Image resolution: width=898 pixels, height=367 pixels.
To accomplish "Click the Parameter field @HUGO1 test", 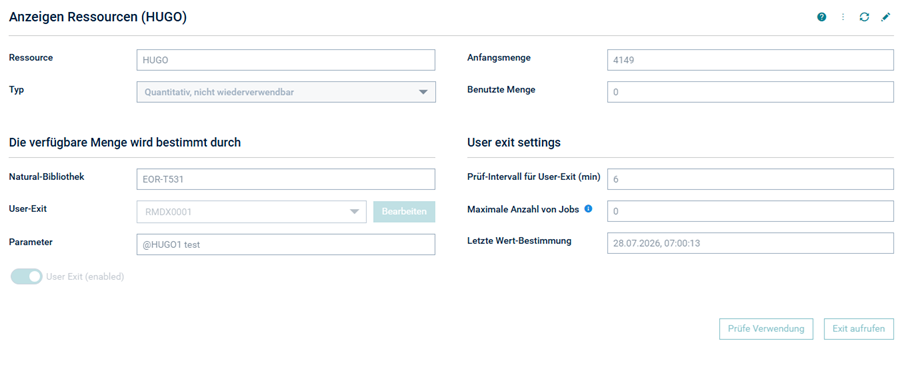I will point(286,244).
